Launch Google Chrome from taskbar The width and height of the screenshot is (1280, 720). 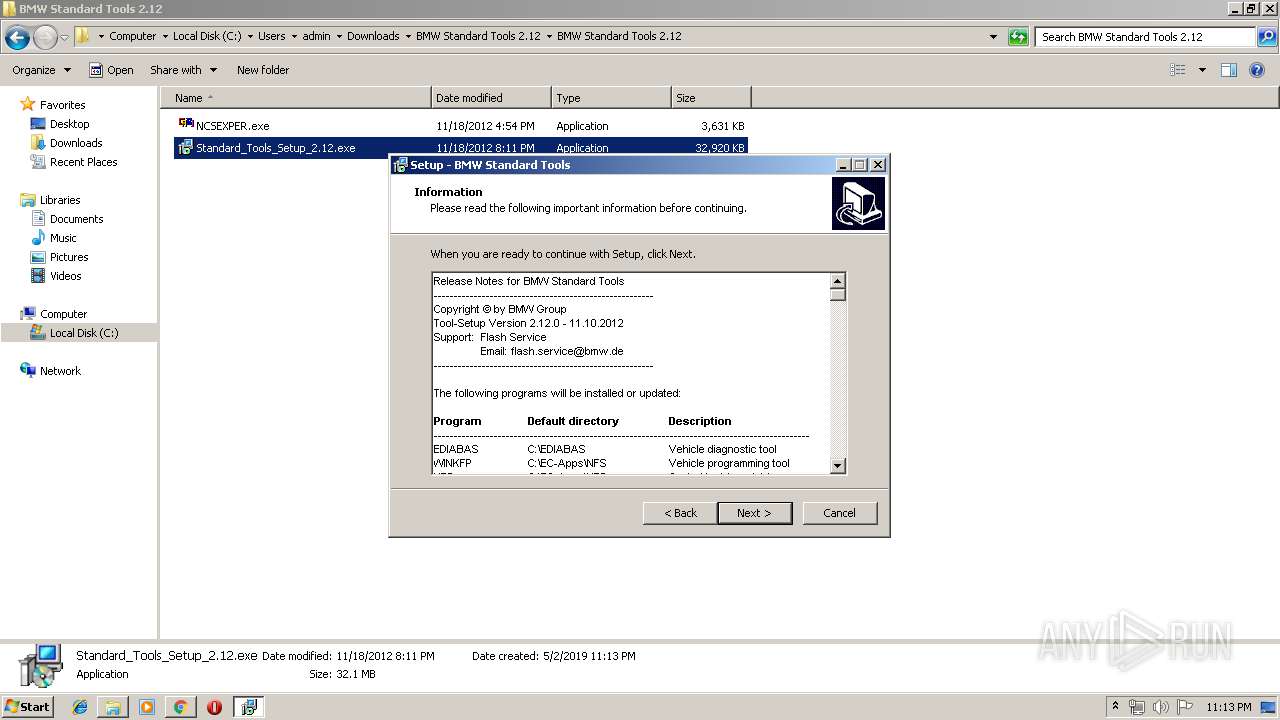(180, 707)
